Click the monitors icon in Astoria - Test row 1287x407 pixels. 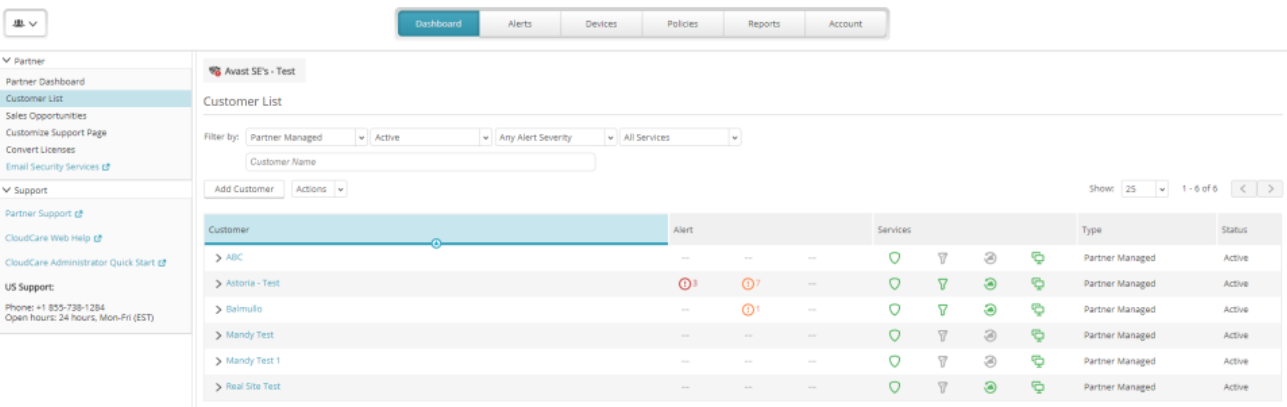coord(1038,284)
